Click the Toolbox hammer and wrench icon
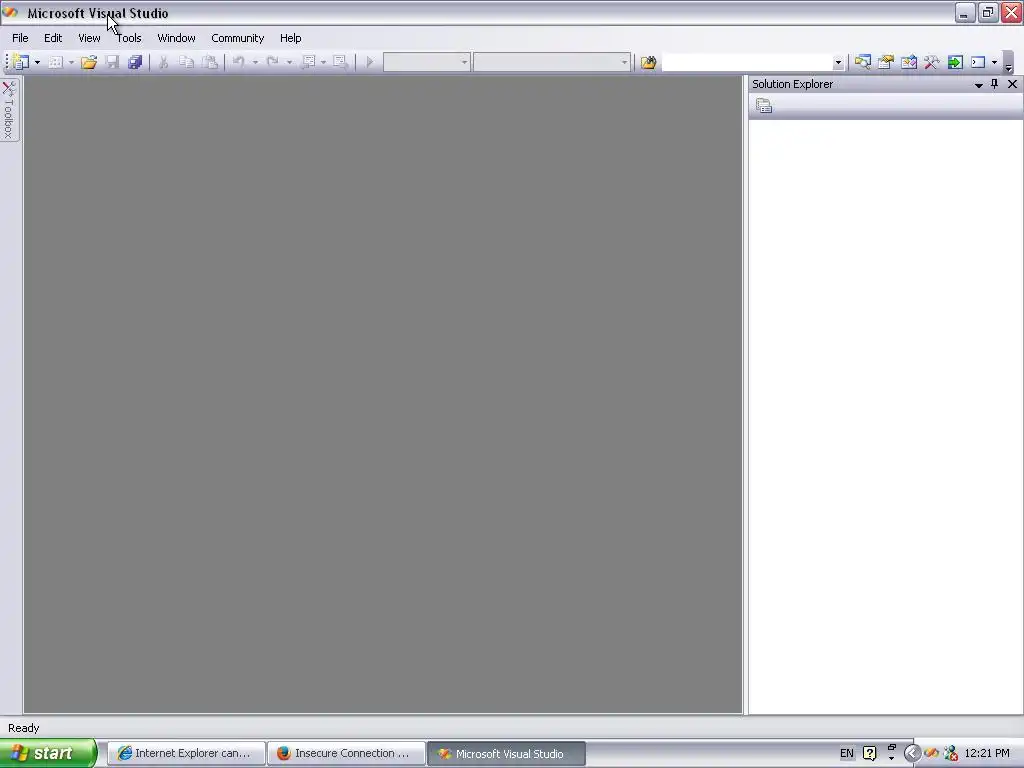Image resolution: width=1024 pixels, height=768 pixels. click(932, 62)
